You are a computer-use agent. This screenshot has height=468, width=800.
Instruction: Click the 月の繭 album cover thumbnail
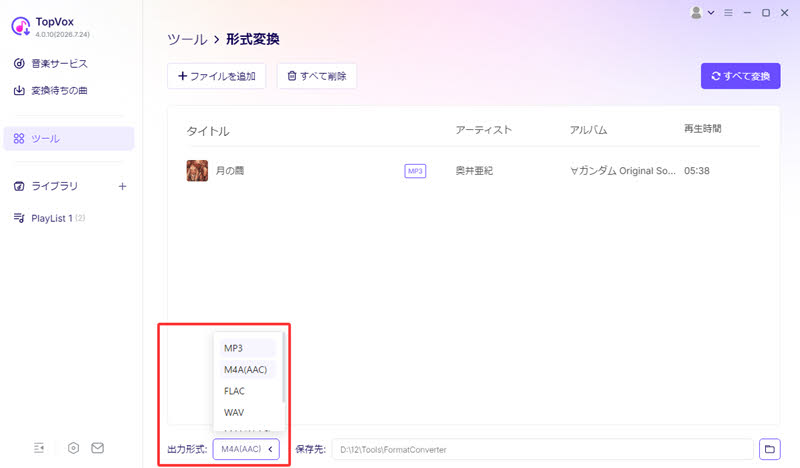pos(197,170)
